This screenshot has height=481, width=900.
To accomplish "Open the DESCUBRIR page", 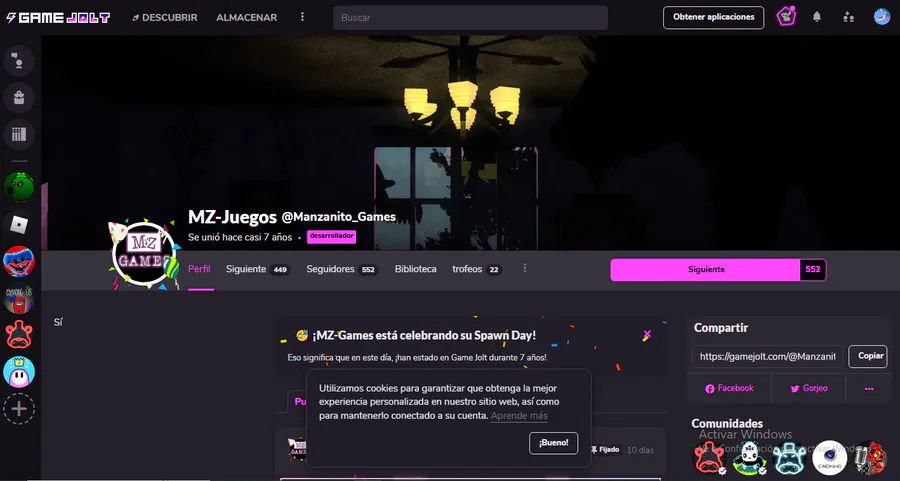I will pyautogui.click(x=165, y=18).
